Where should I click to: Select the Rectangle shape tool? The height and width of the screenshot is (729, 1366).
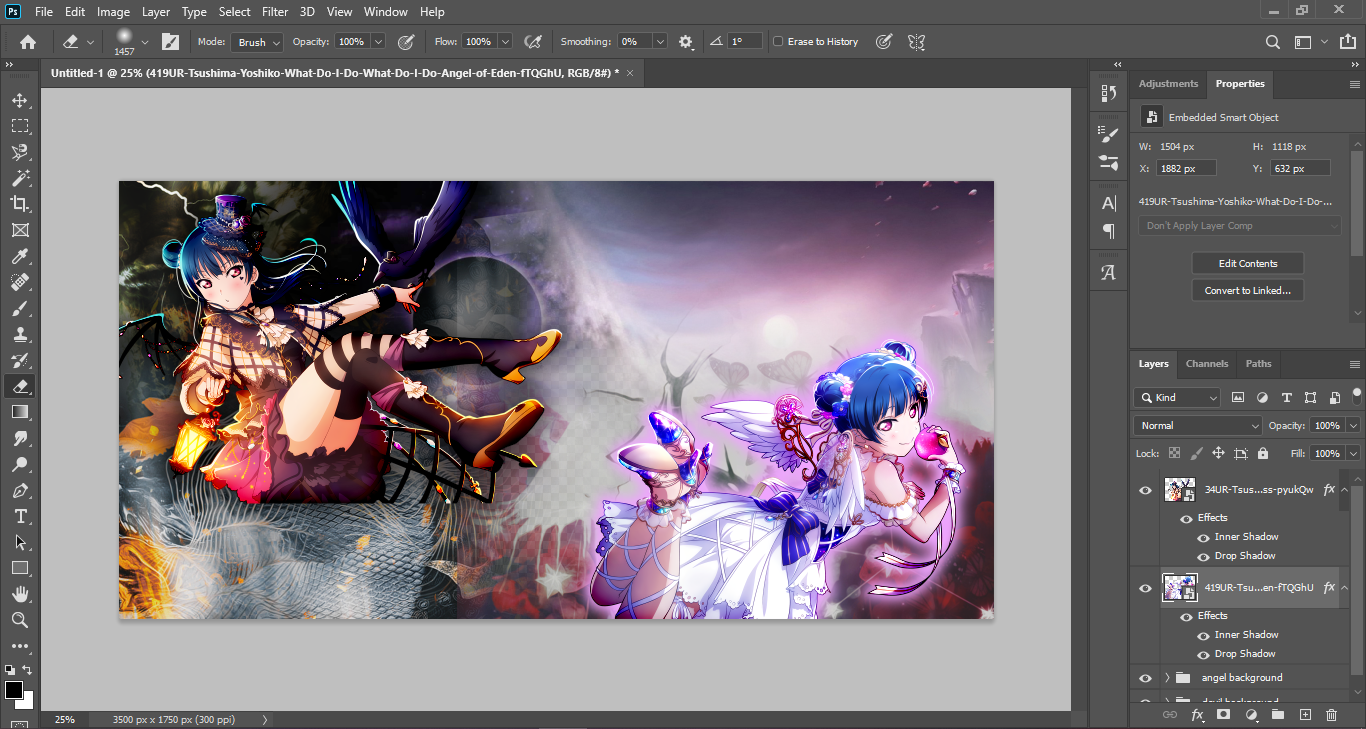tap(20, 568)
